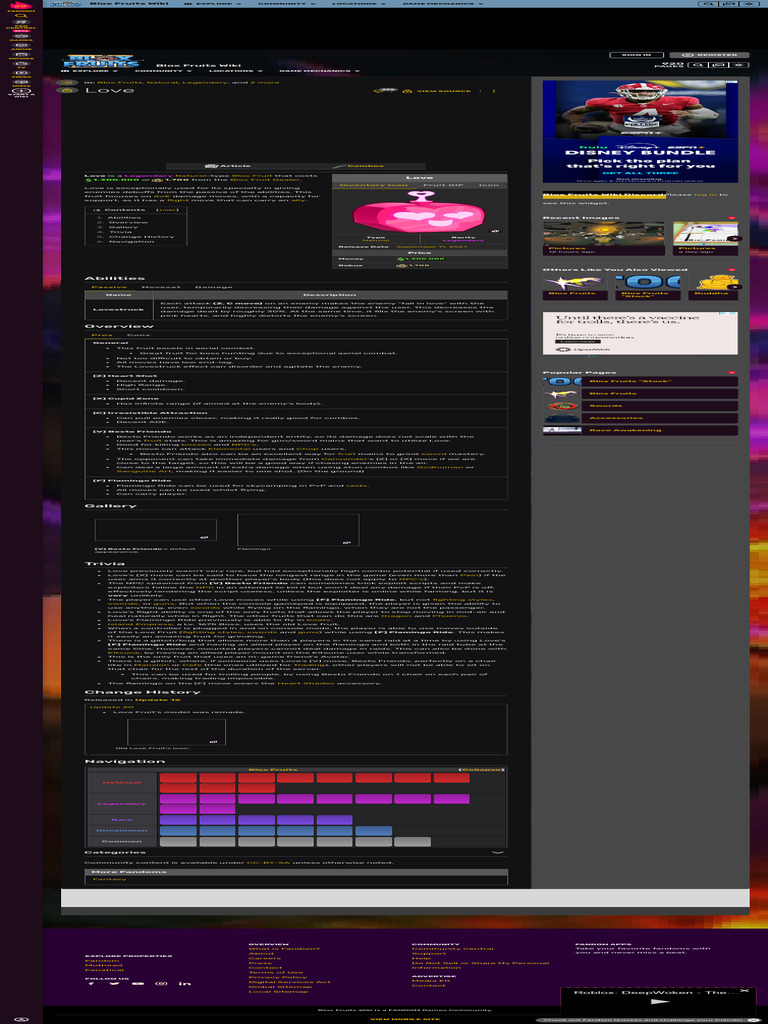
Task: Open the Facebook icon in footer
Action: click(91, 983)
